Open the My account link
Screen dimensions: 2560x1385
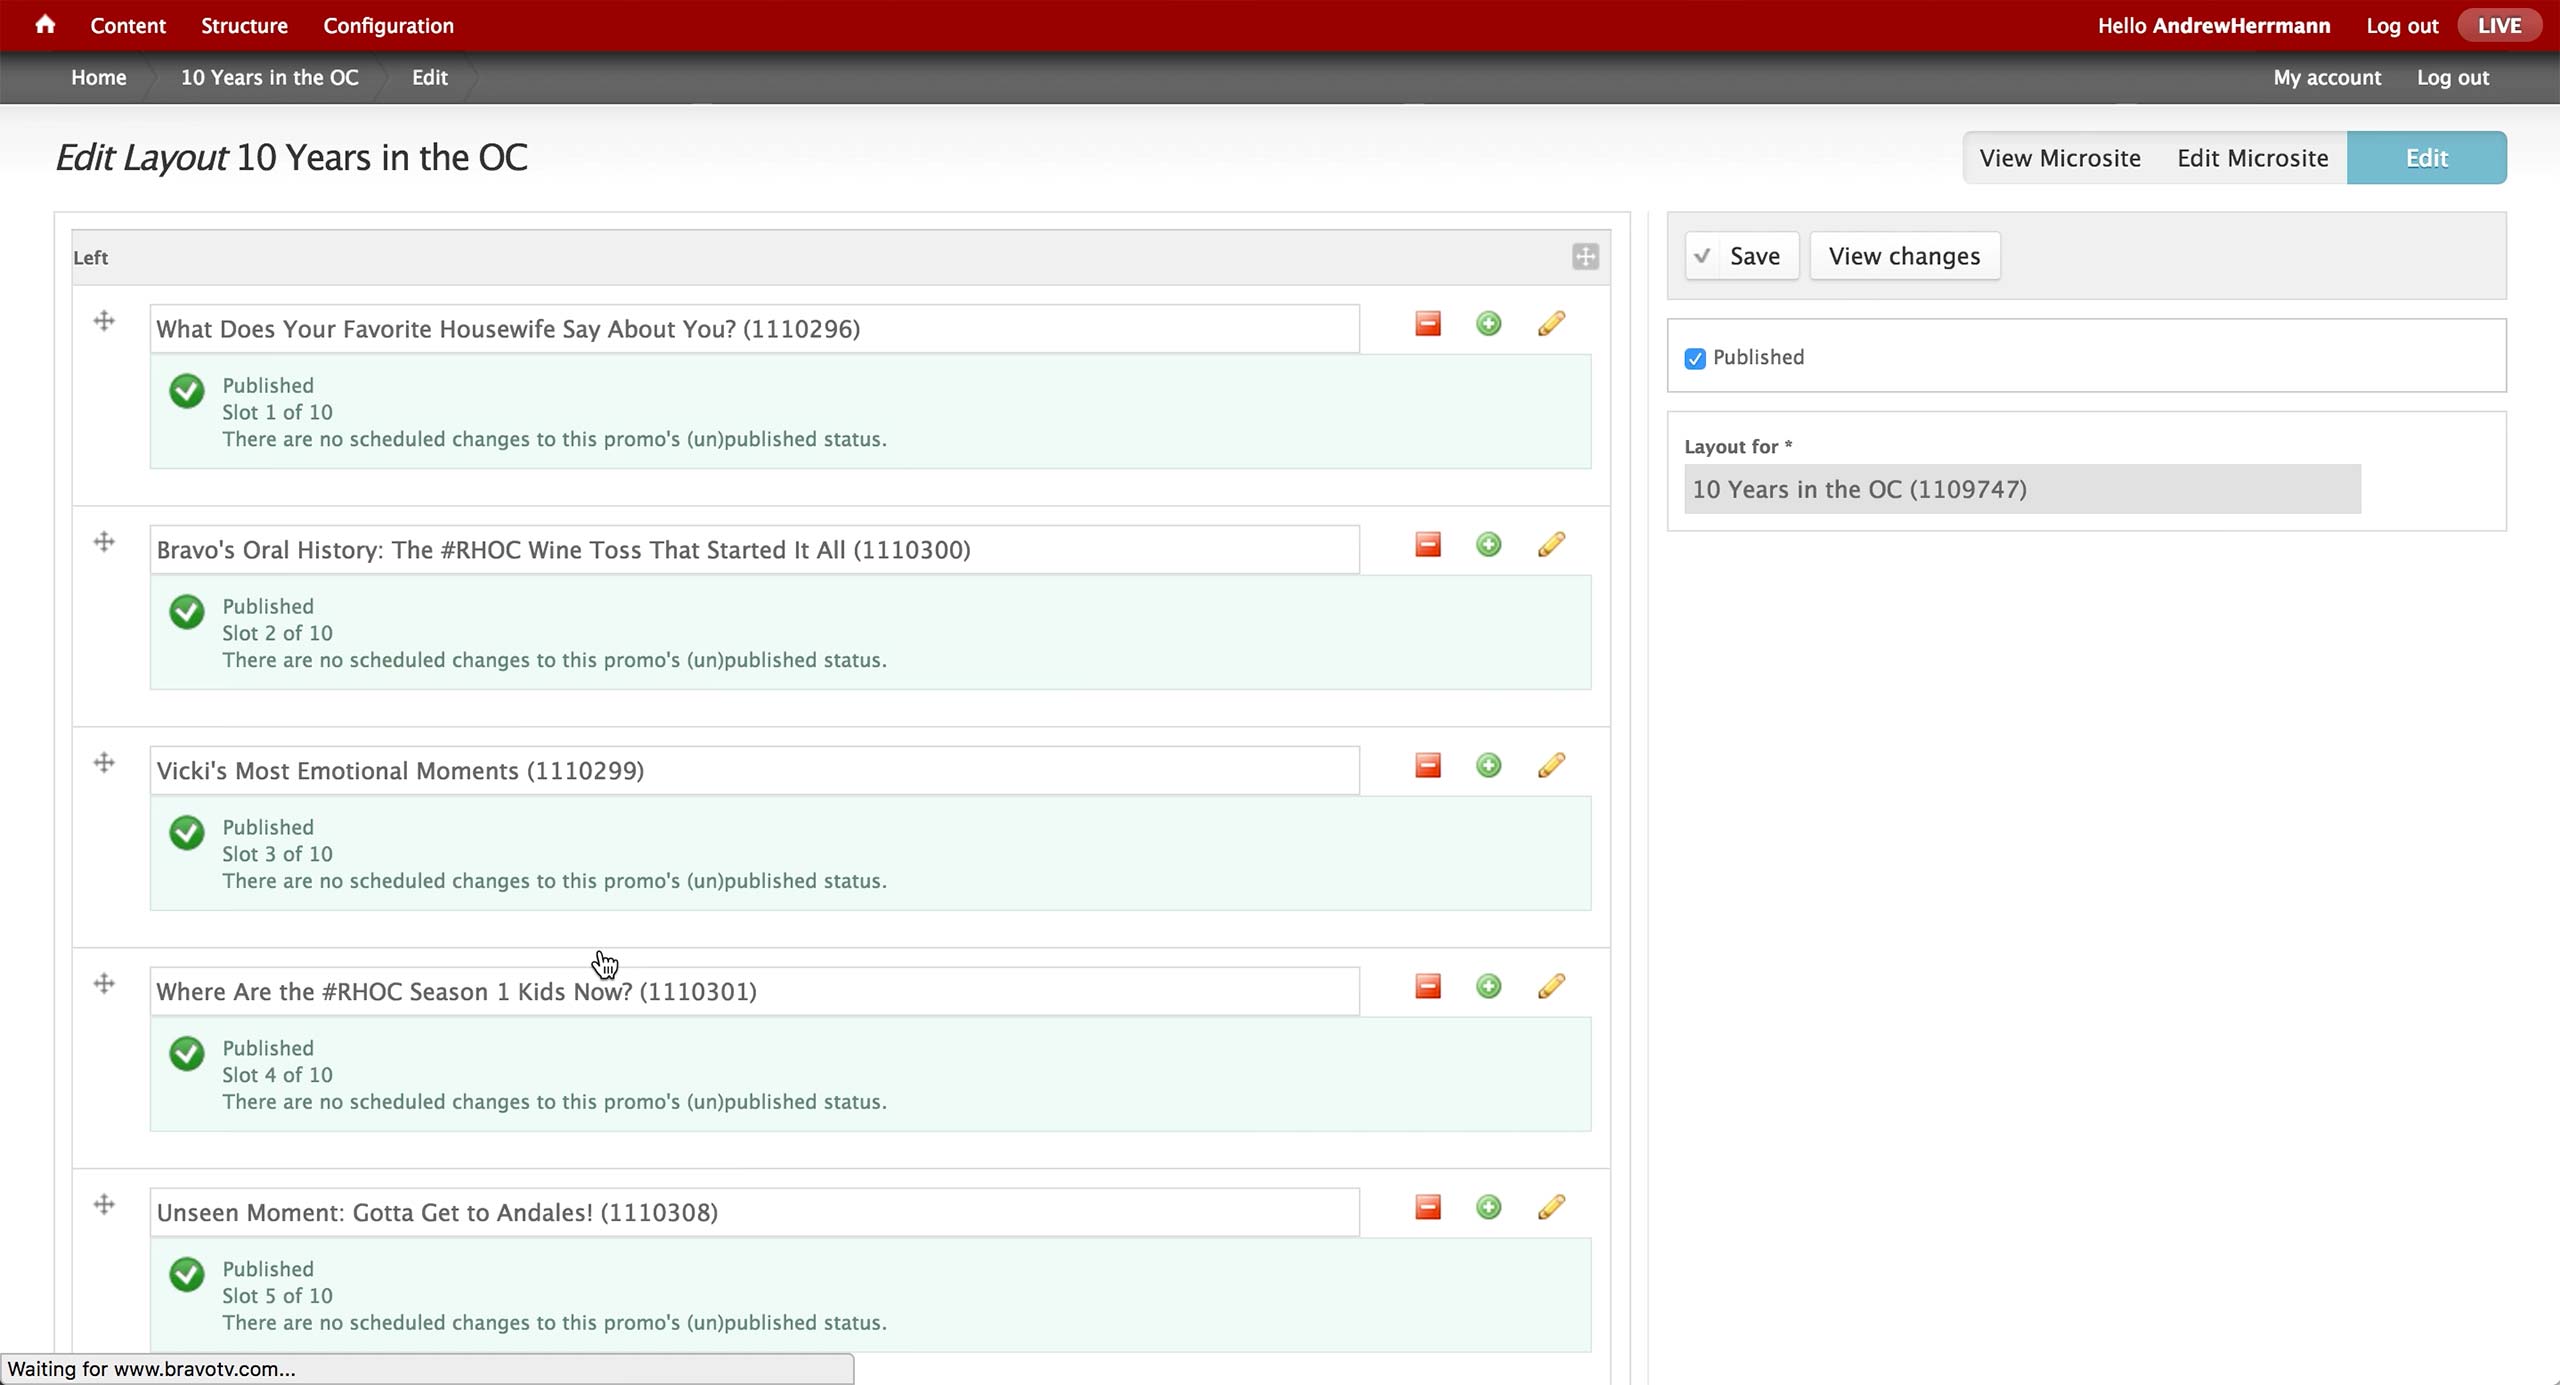coord(2326,78)
